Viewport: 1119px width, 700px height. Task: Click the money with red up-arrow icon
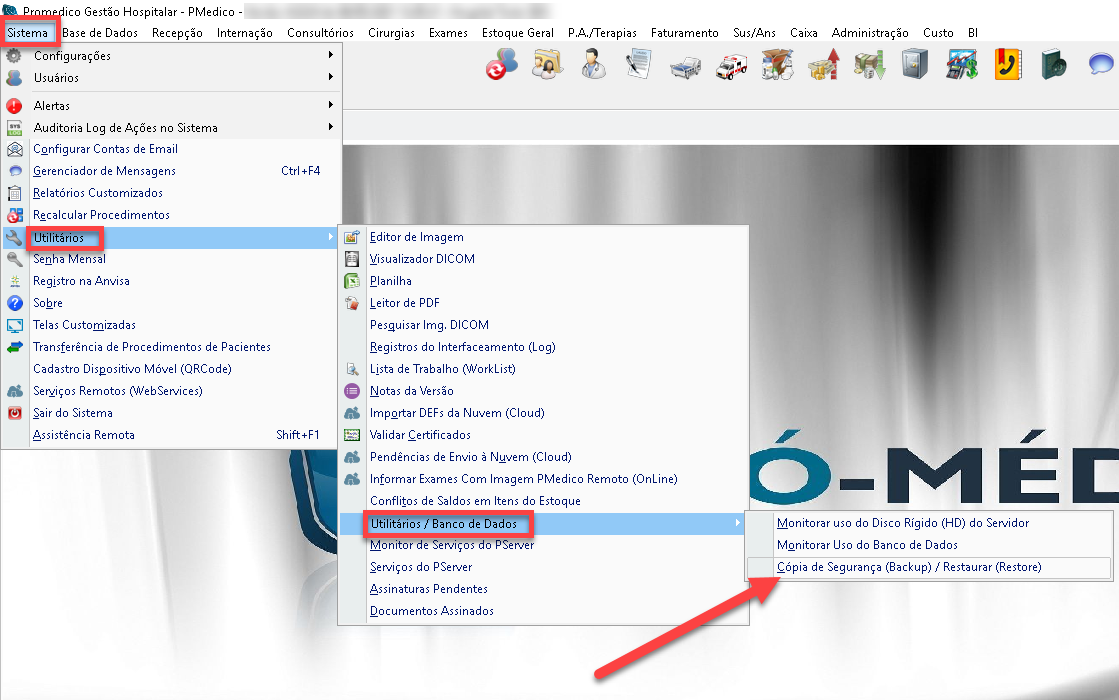click(x=823, y=66)
